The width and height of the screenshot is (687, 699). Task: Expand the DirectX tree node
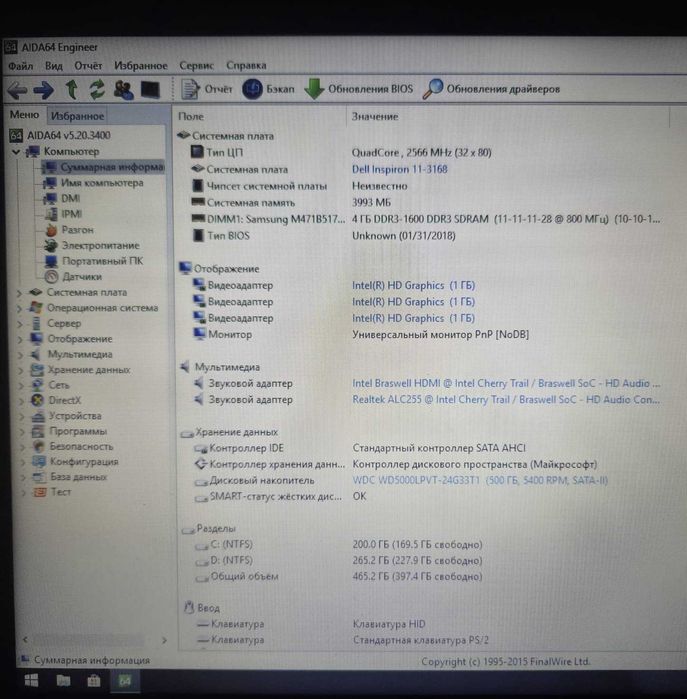(22, 401)
